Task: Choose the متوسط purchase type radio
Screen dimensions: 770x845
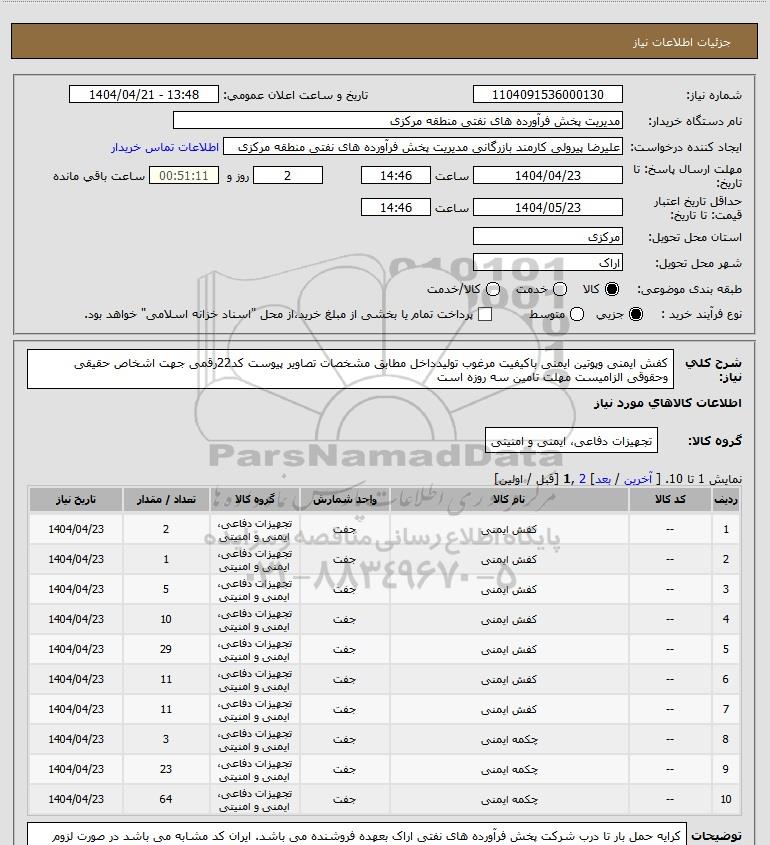Action: tap(577, 314)
